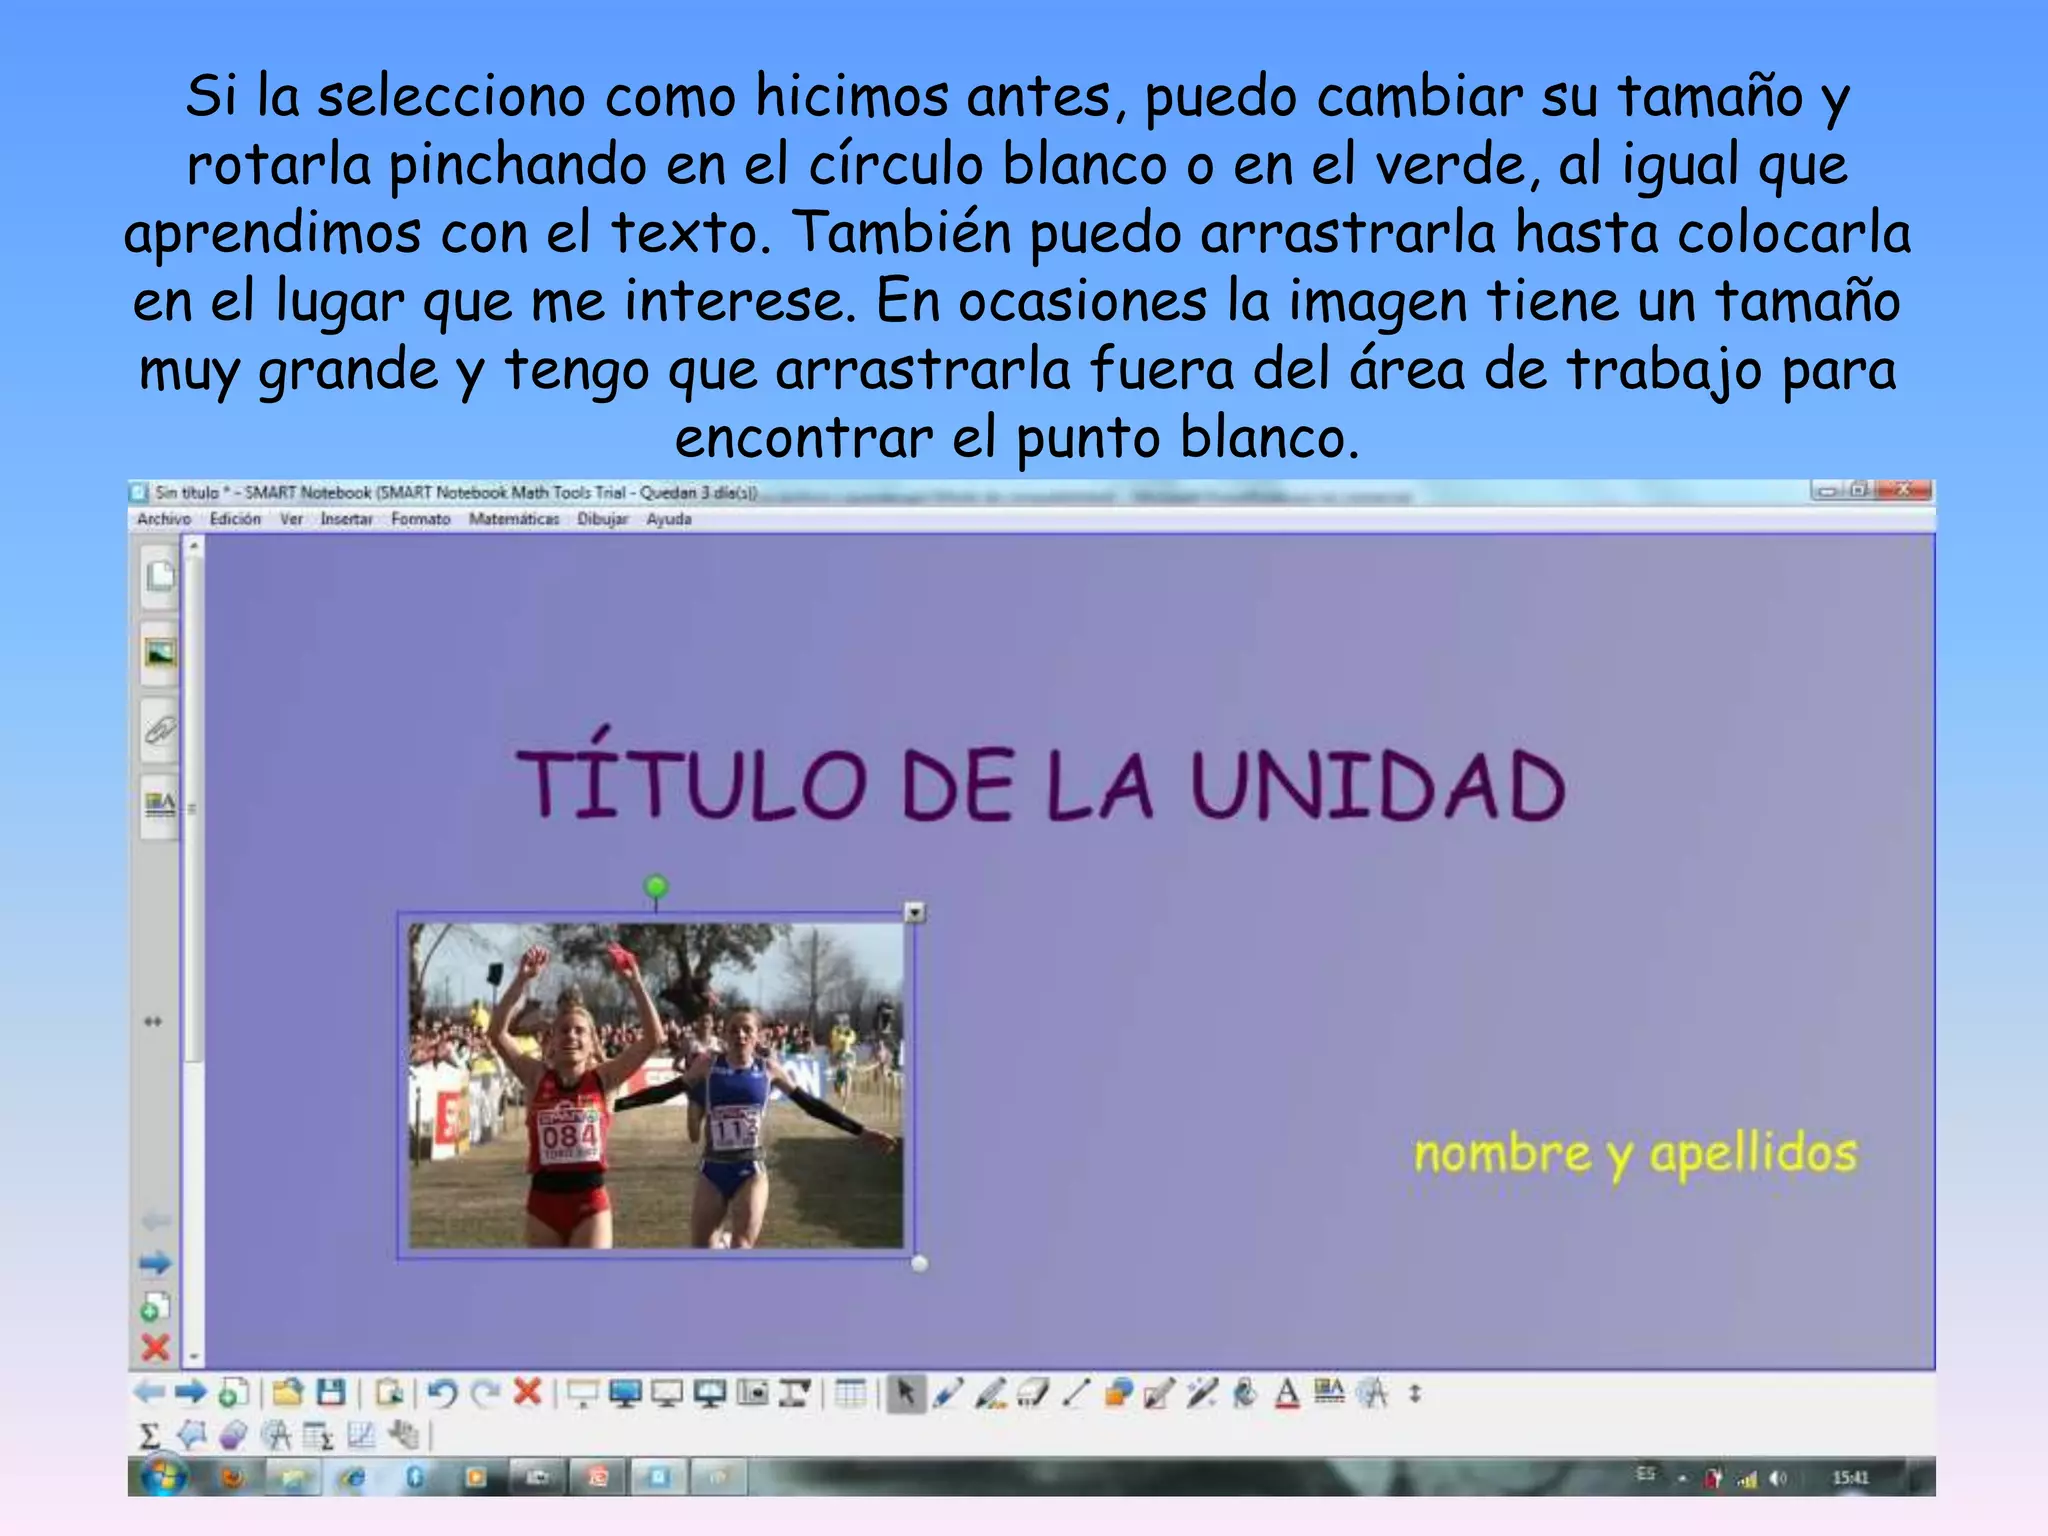Click Add Page in bottom toolbar
2048x1536 pixels.
233,1392
